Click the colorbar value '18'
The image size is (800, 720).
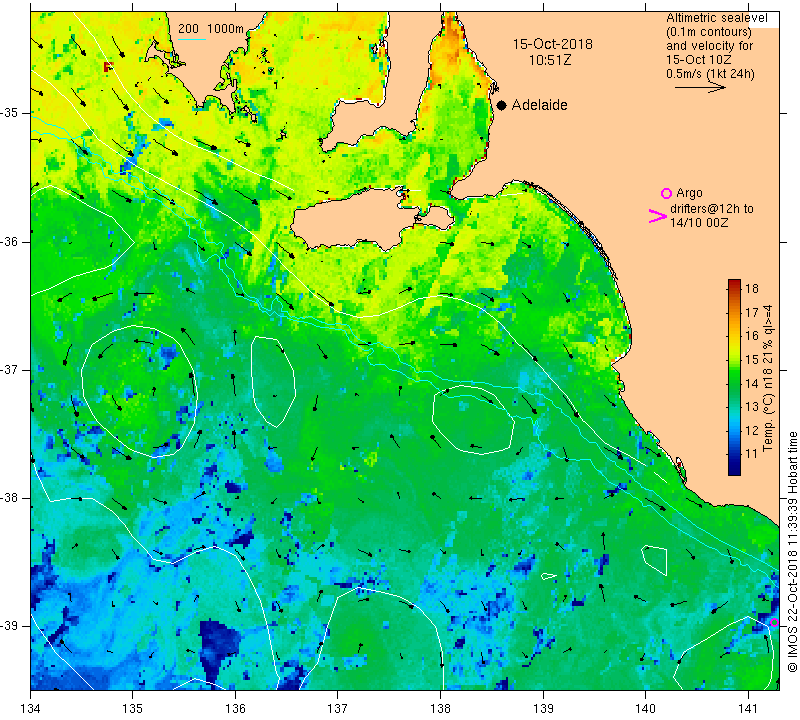coord(752,288)
